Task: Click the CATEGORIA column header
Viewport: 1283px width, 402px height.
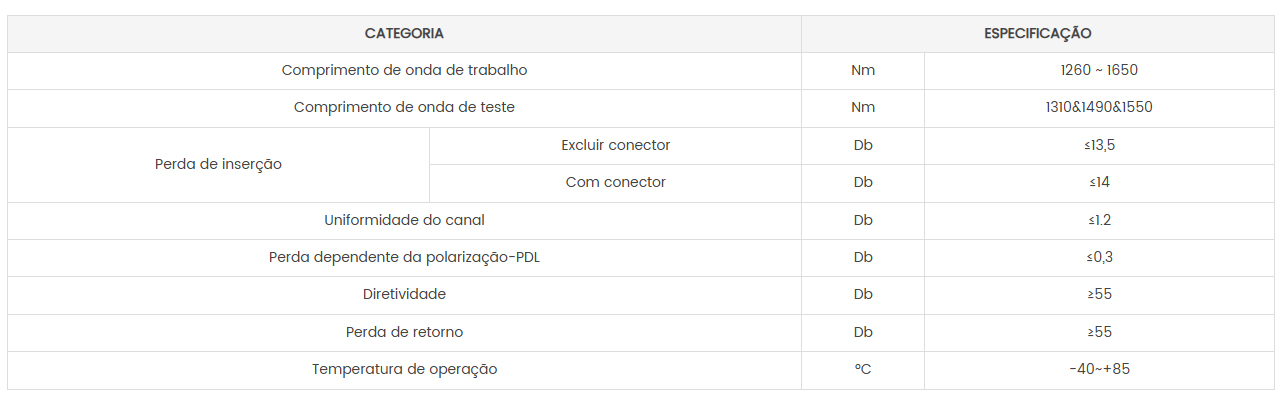Action: click(x=404, y=33)
